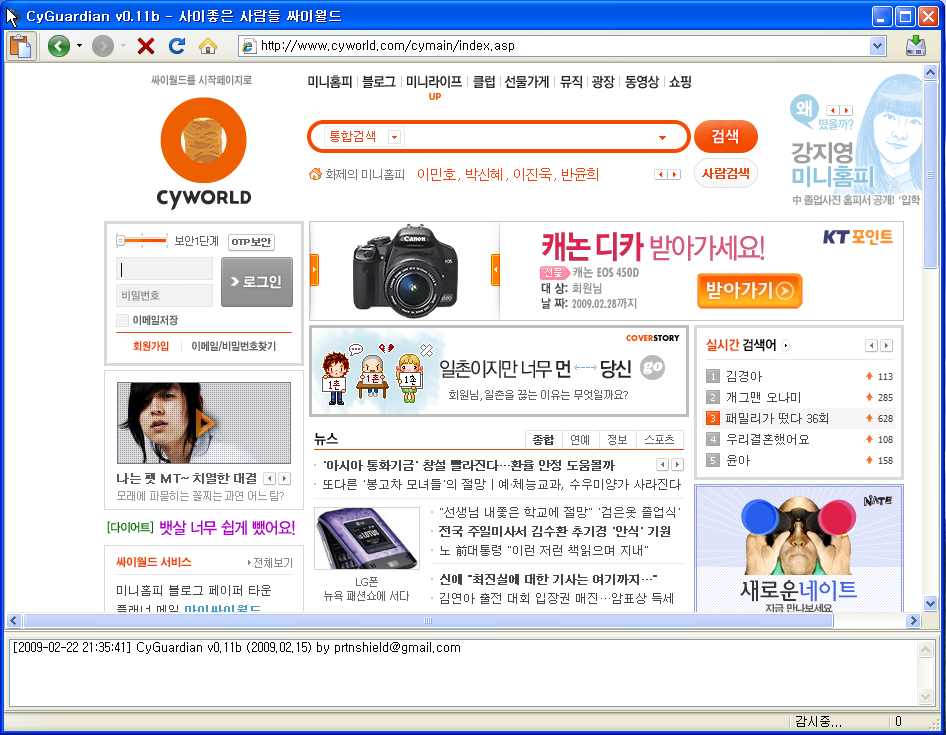Click the horizontal scrollbar right arrow
The height and width of the screenshot is (735, 946).
pyautogui.click(x=913, y=620)
